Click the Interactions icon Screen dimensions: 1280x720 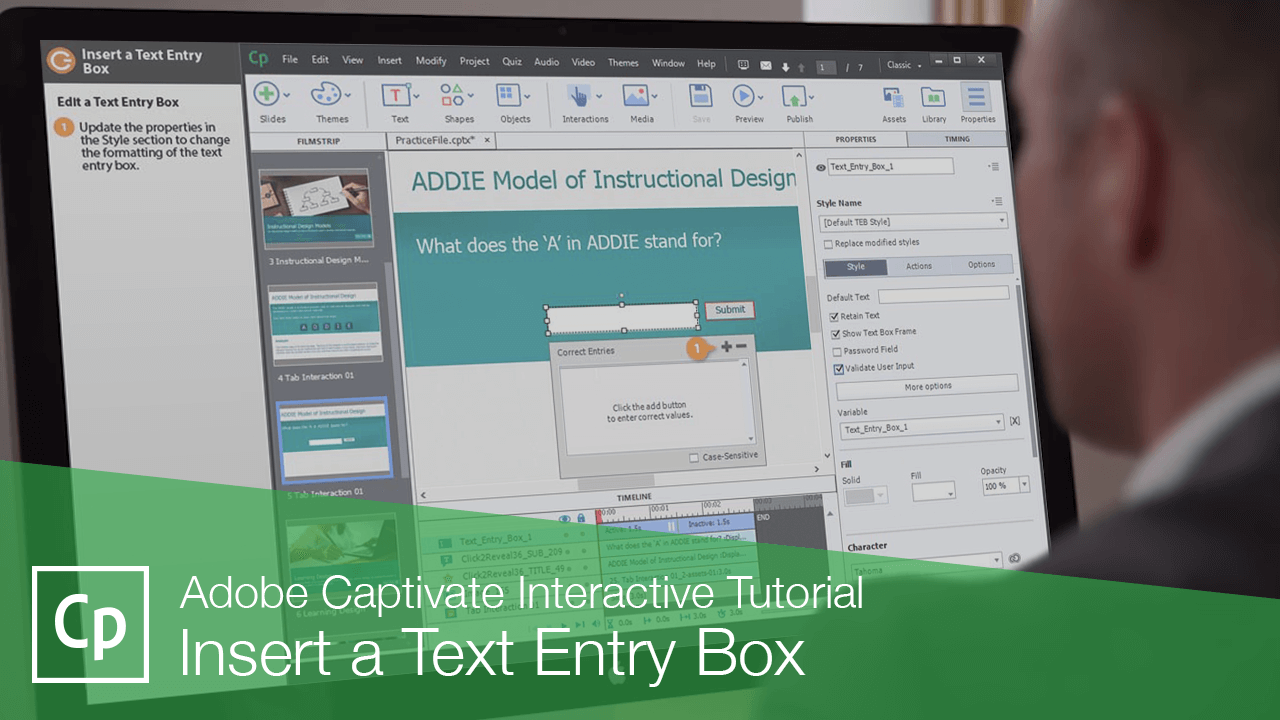point(580,95)
